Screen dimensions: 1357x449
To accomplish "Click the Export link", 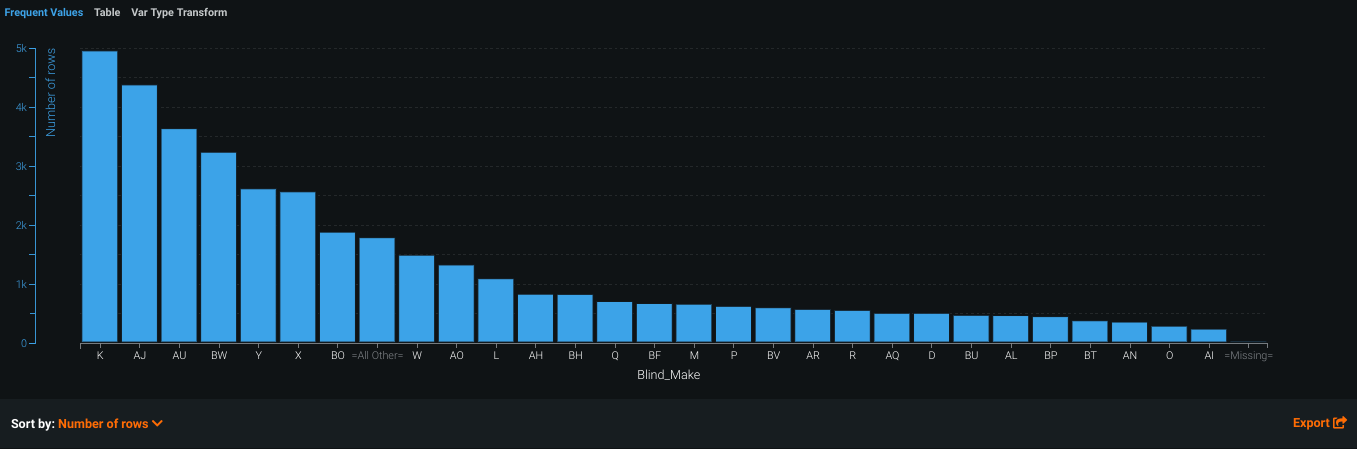I will click(x=1320, y=423).
